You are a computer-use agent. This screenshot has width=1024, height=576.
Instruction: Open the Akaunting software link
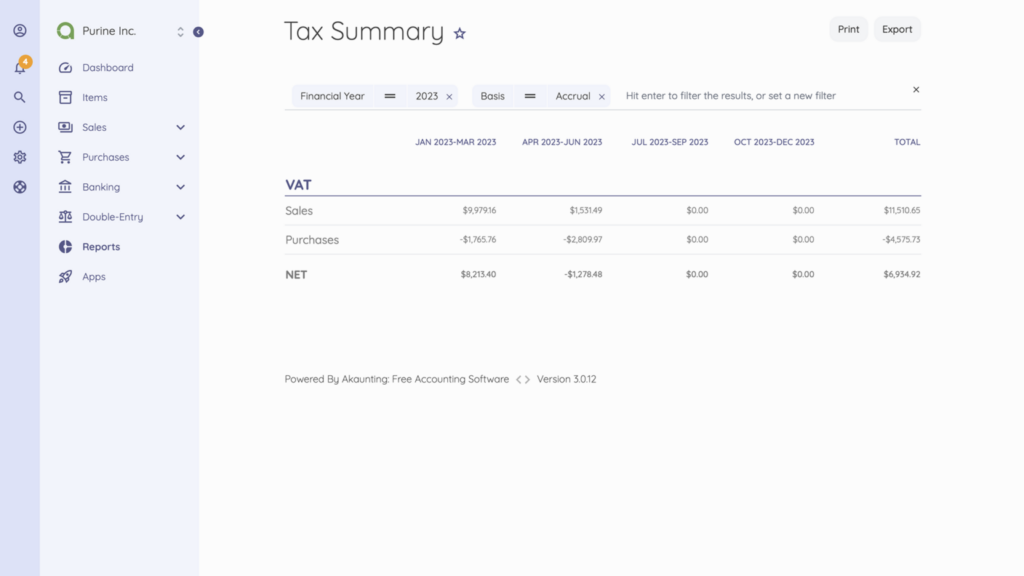(x=429, y=379)
